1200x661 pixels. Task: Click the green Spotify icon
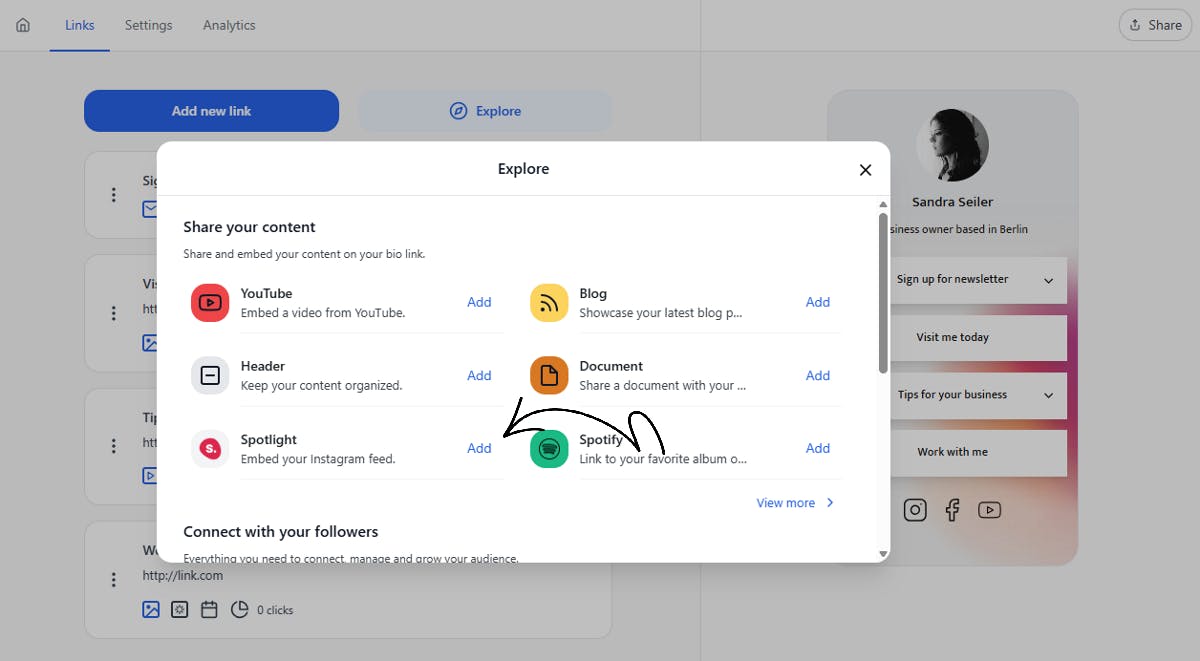tap(548, 448)
